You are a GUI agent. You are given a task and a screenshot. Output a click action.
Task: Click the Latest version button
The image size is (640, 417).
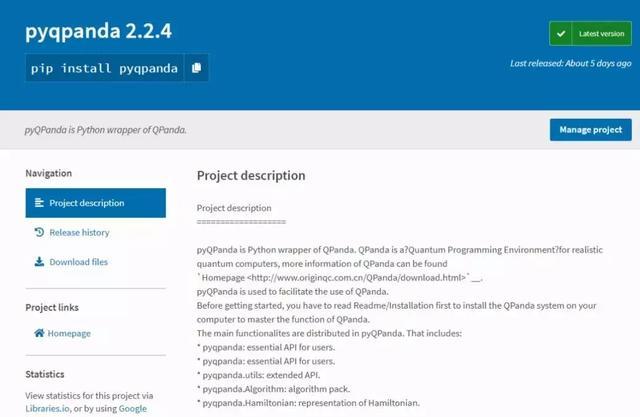(590, 34)
